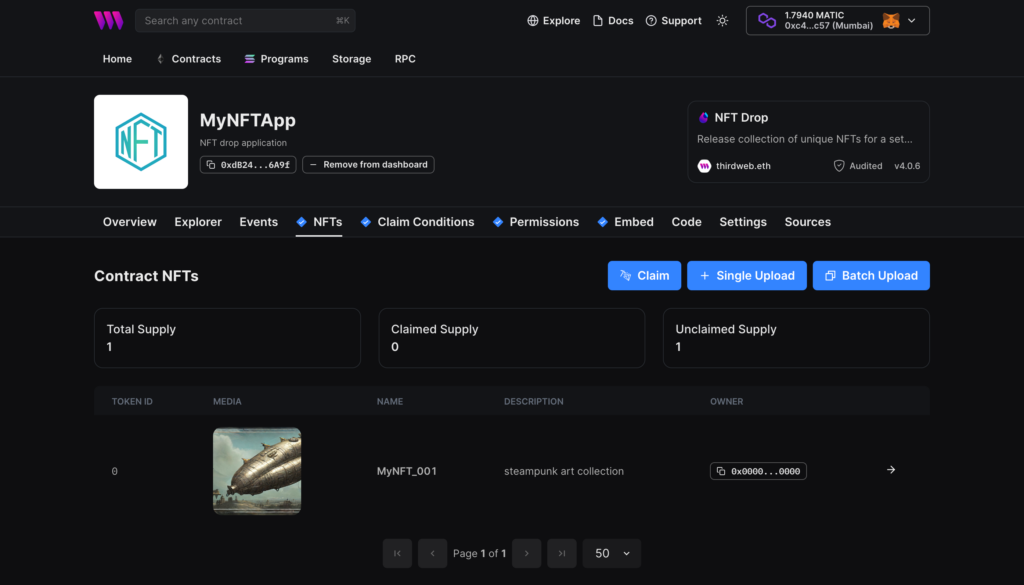
Task: Switch to the Code tab
Action: tap(686, 222)
